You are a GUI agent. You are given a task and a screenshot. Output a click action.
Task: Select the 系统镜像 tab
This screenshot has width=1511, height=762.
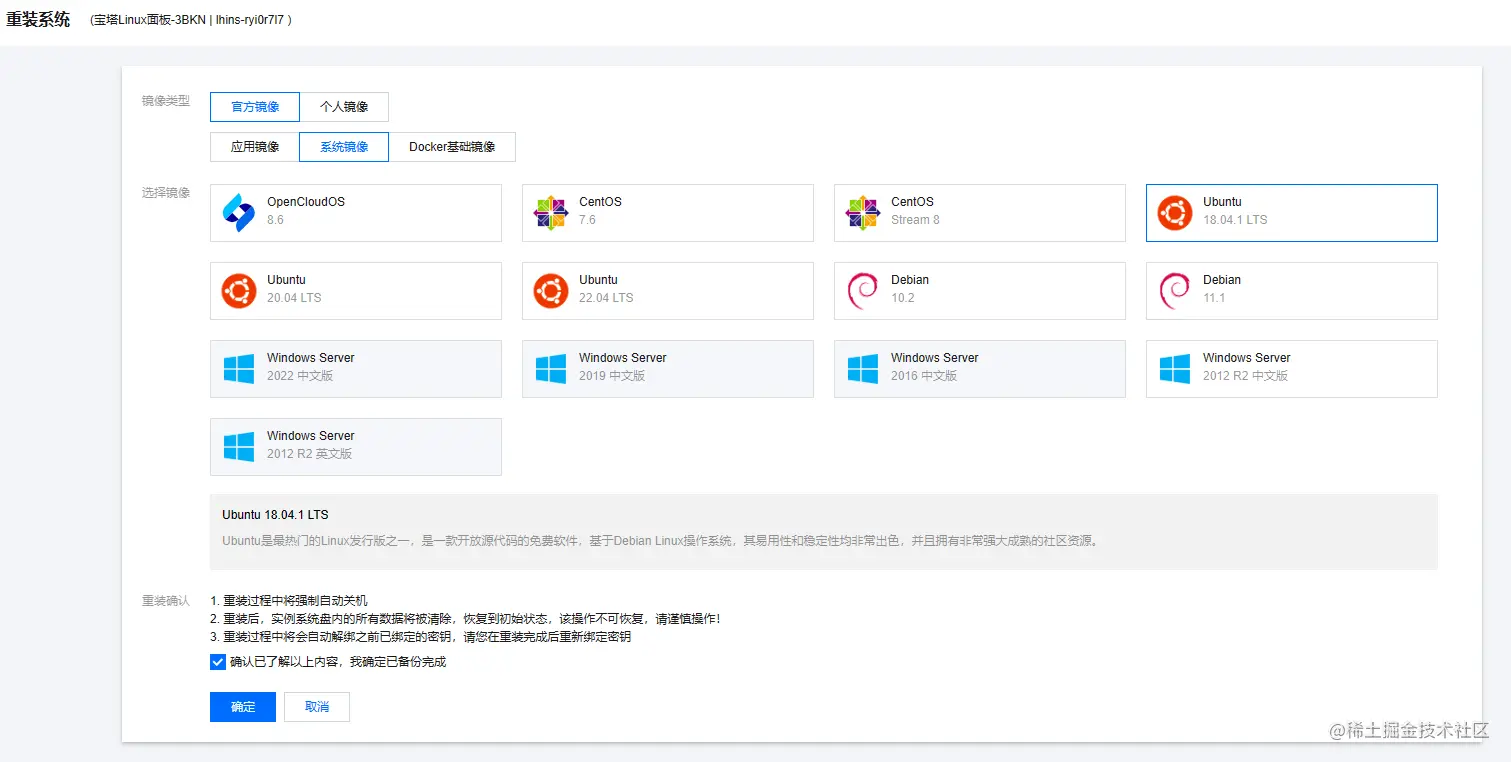(x=344, y=147)
